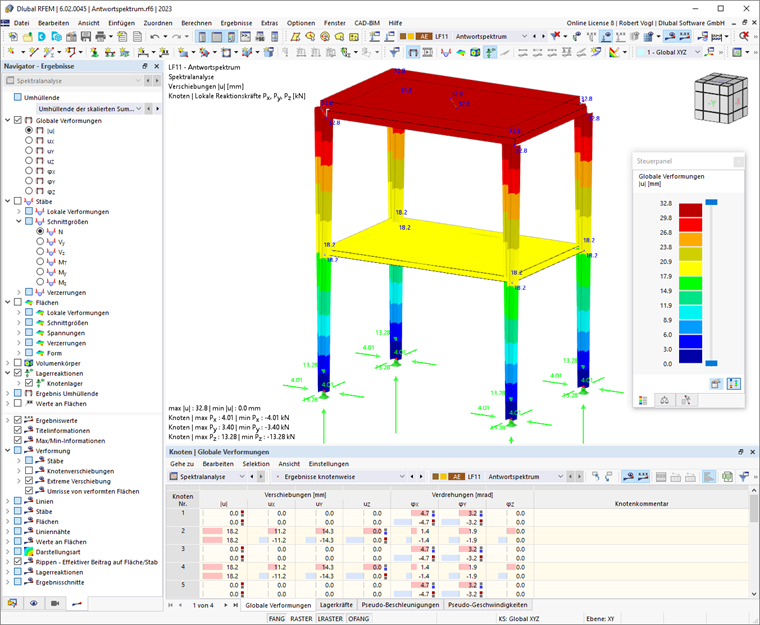Click the new node star icon
Image resolution: width=760 pixels, height=625 pixels.
click(11, 52)
